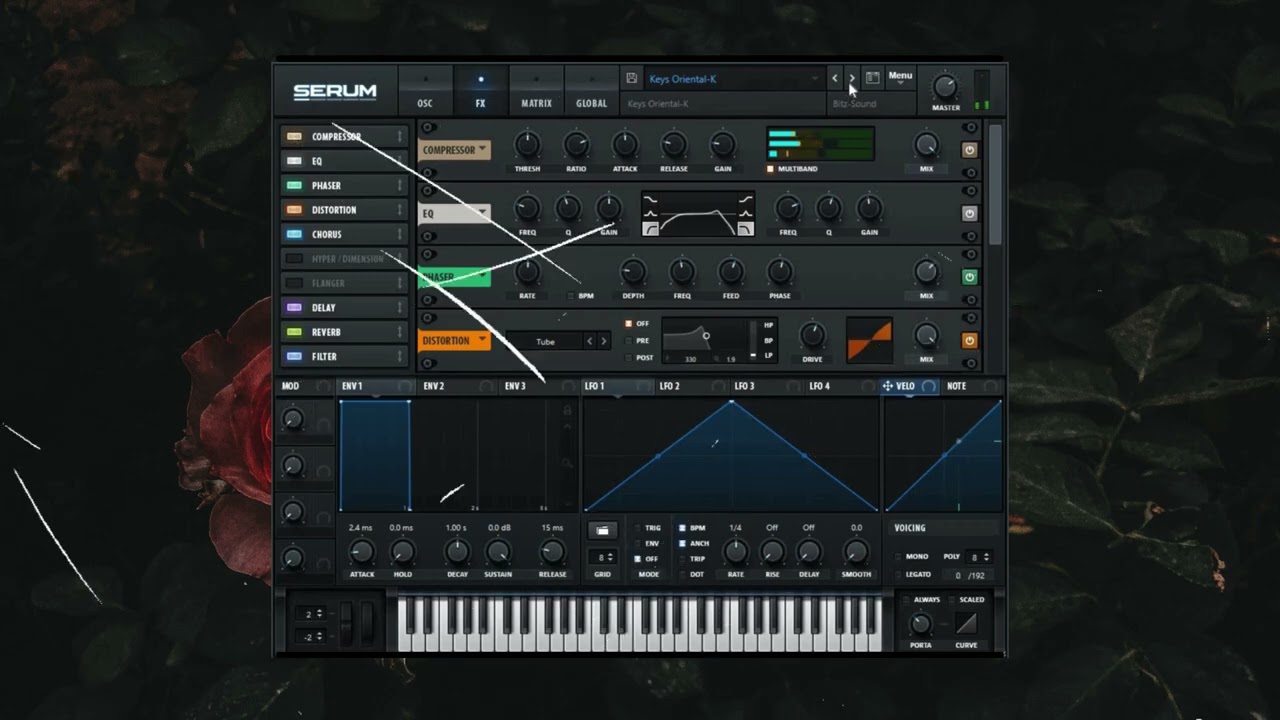
Task: Enable the Legato checkbox
Action: coord(897,574)
